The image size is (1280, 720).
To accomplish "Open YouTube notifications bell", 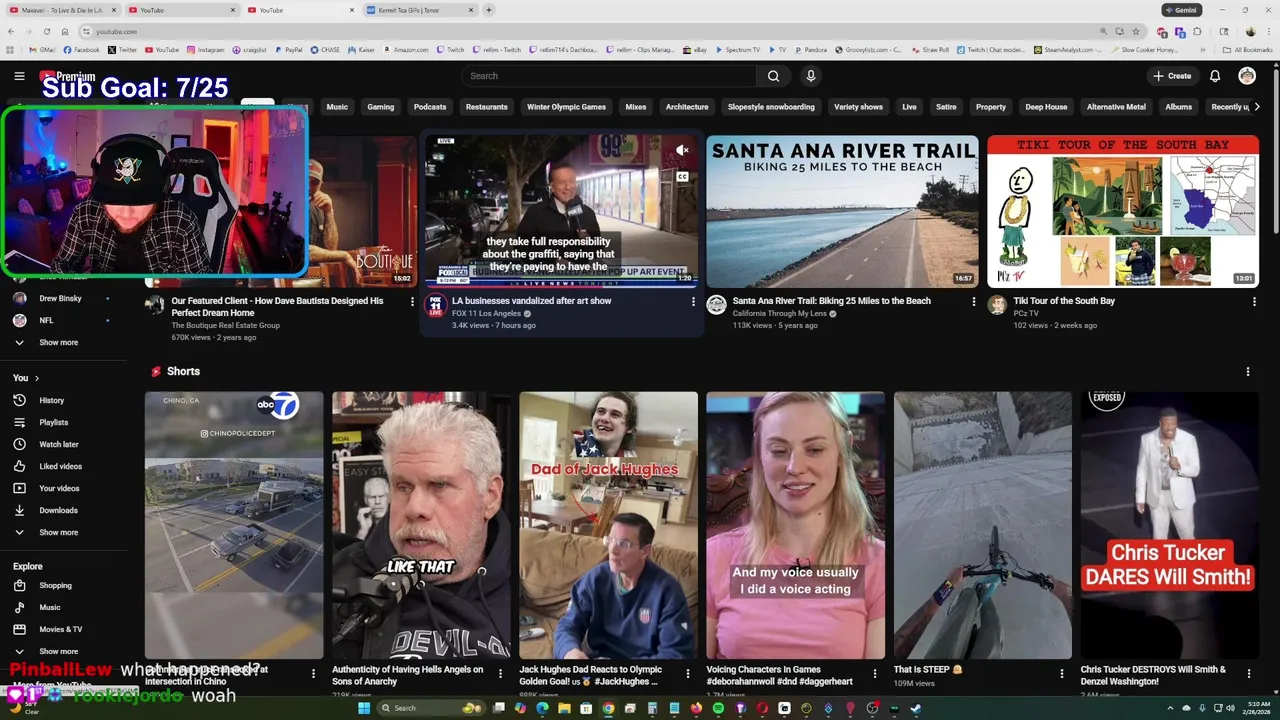I will [x=1215, y=76].
